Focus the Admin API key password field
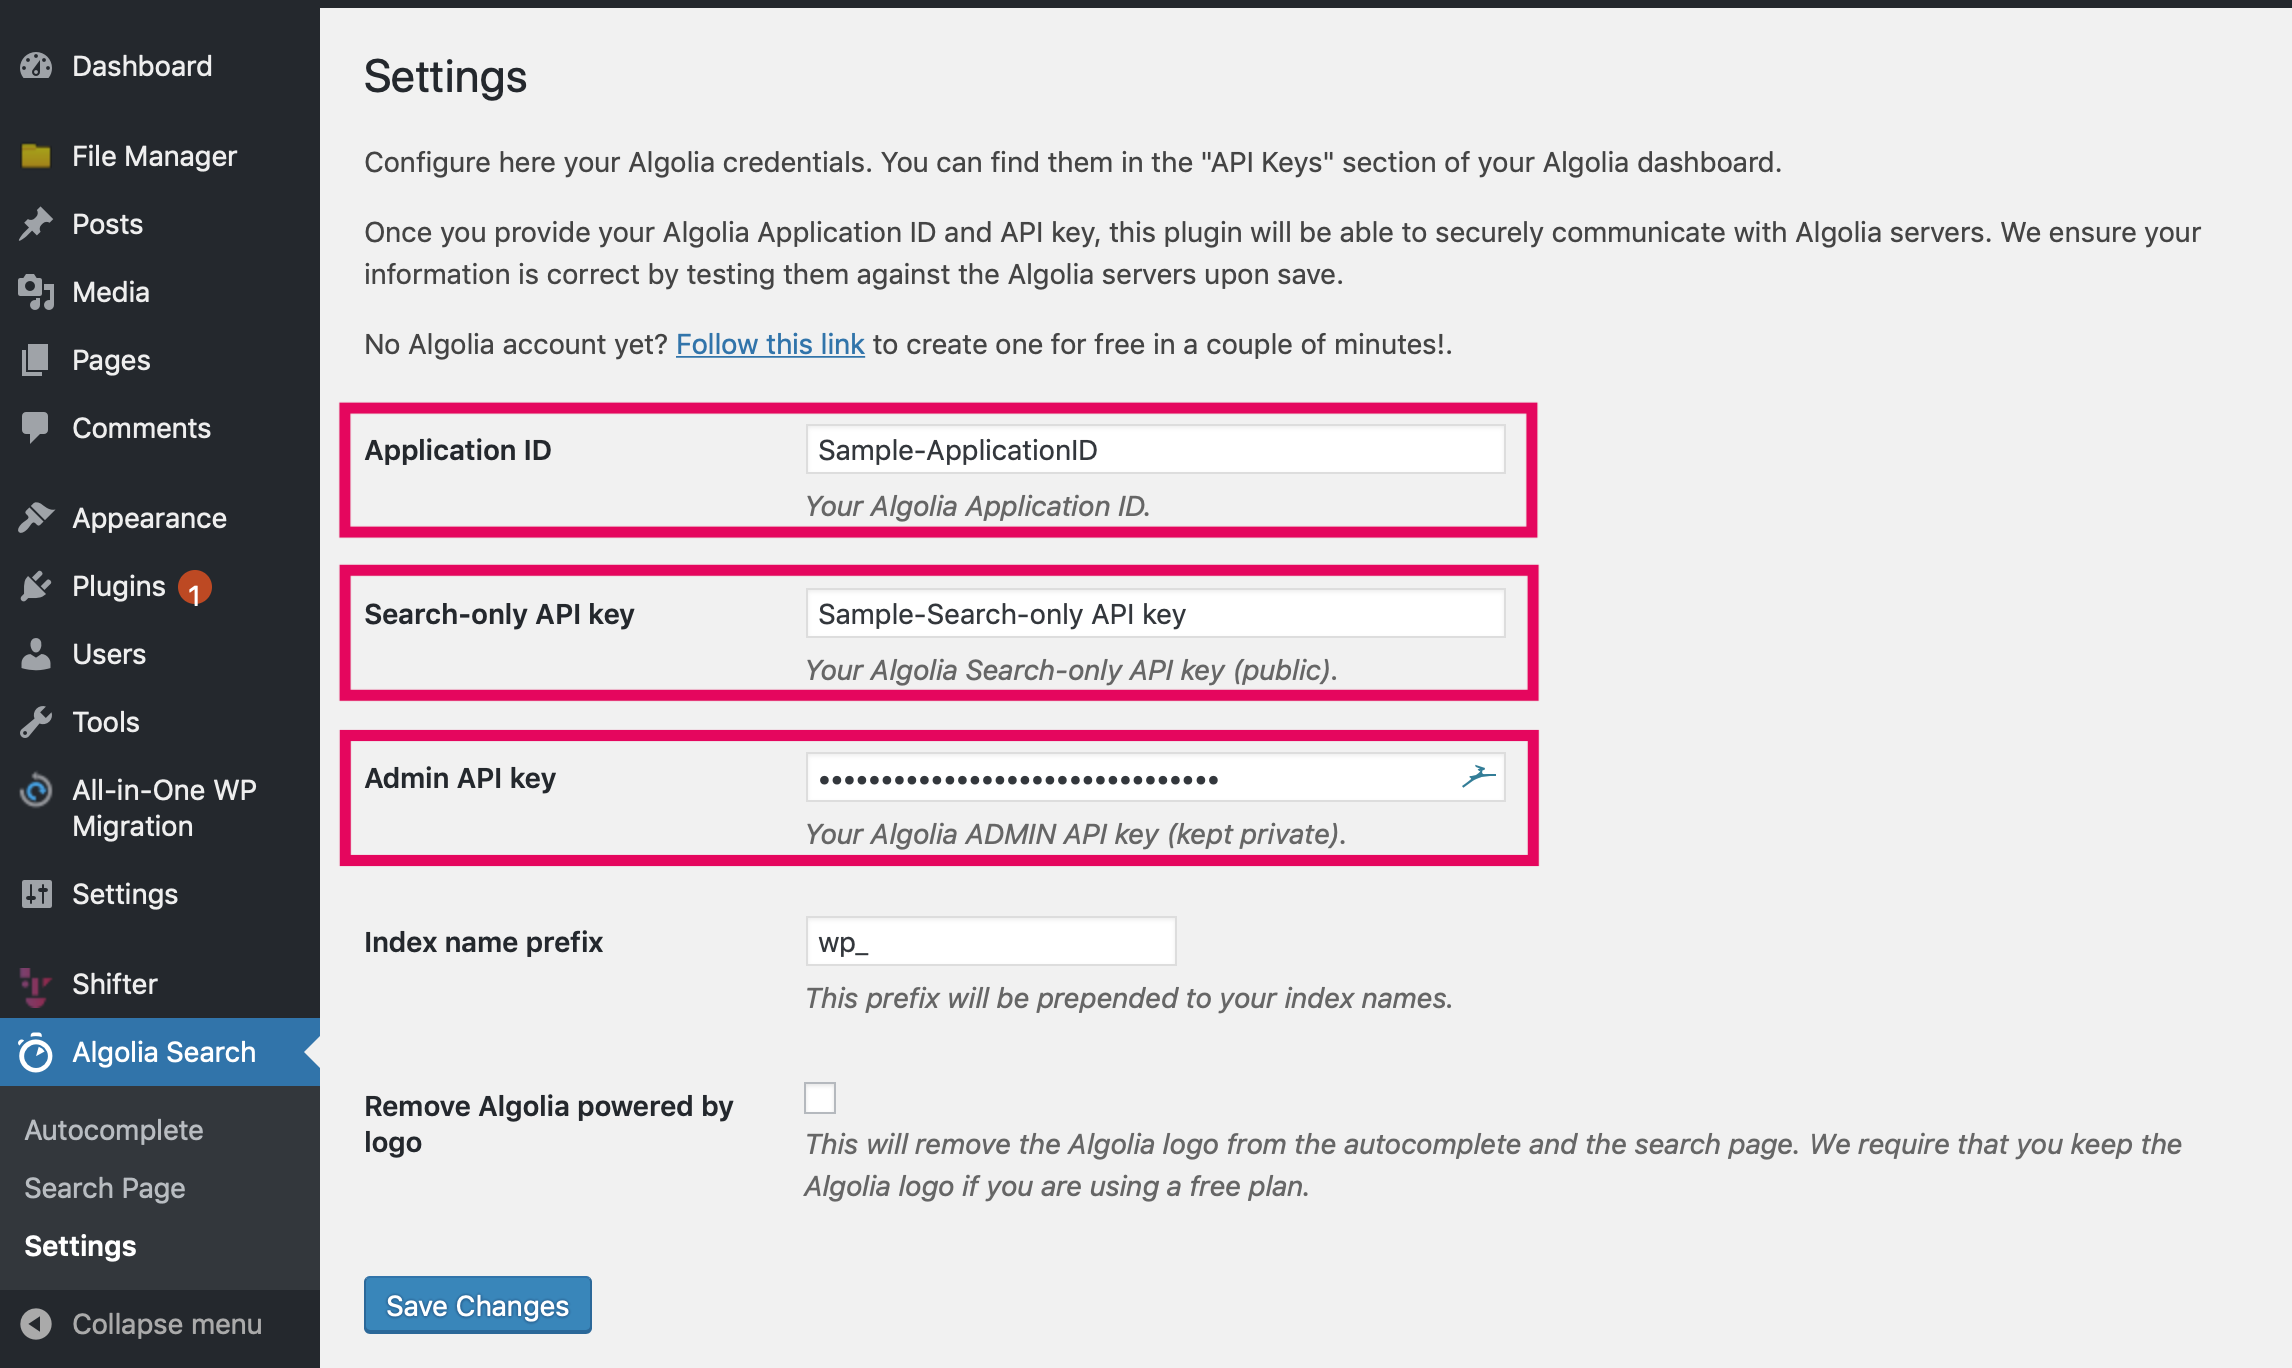This screenshot has height=1368, width=2292. (x=1155, y=778)
